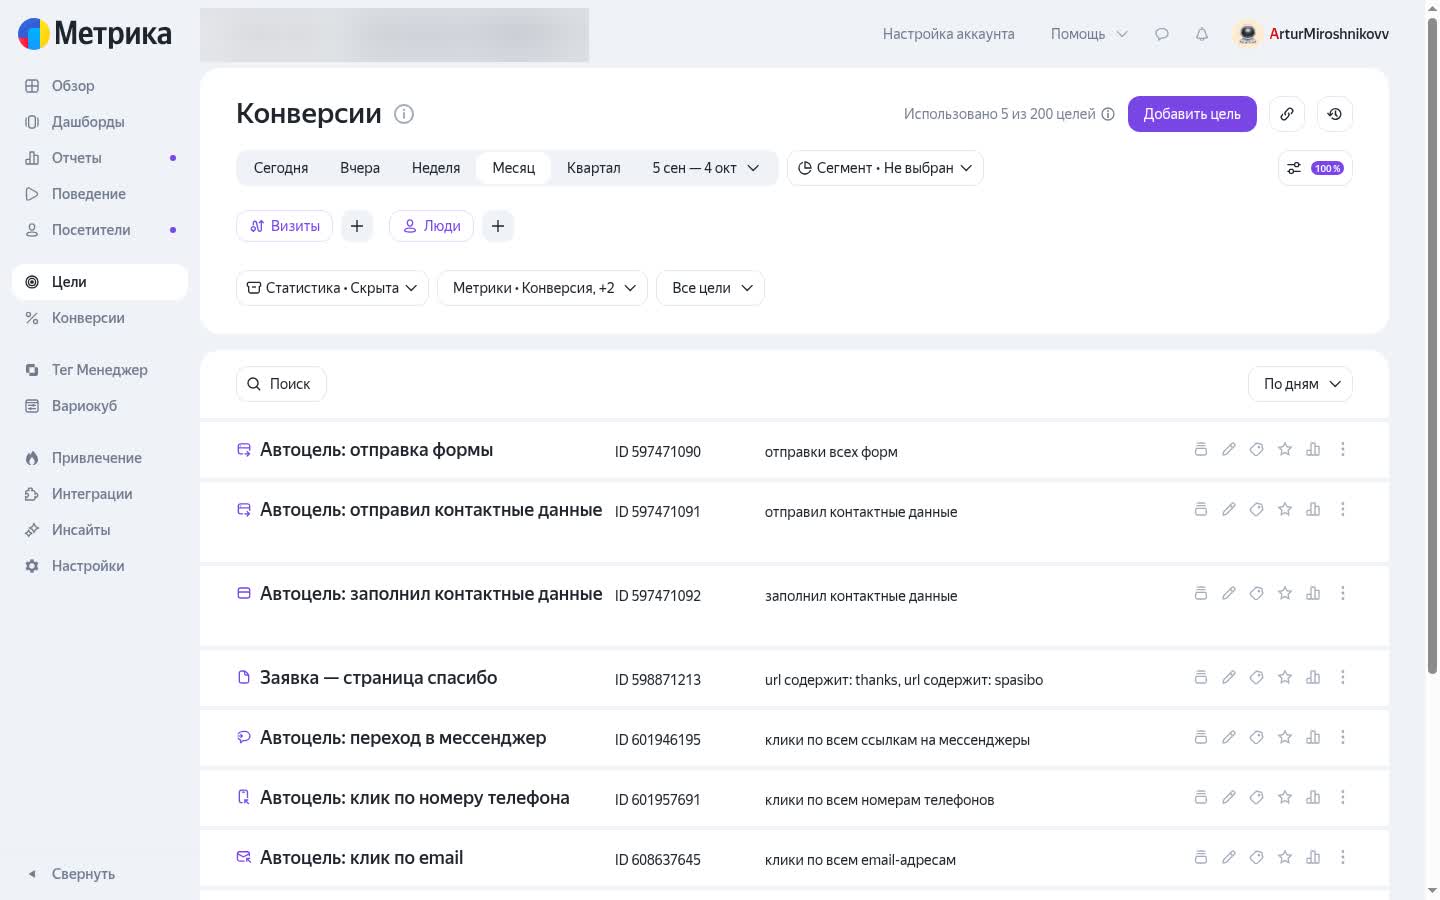Select the 'Сегодня' period tab
Viewport: 1440px width, 900px height.
(281, 168)
